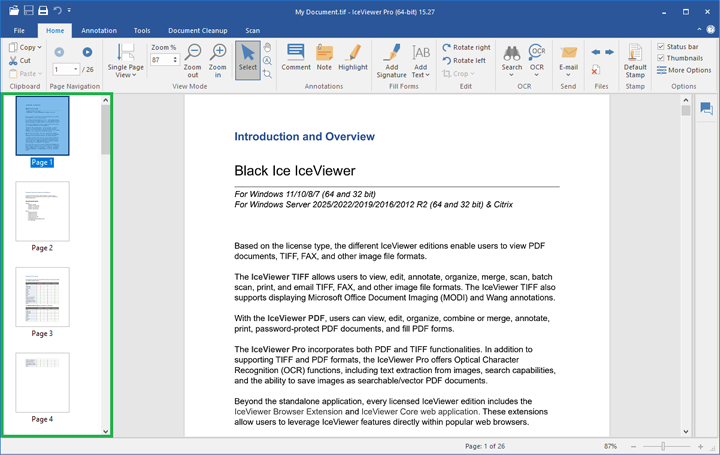Click Add Signature in Fill Forms
This screenshot has height=455, width=720.
(392, 61)
